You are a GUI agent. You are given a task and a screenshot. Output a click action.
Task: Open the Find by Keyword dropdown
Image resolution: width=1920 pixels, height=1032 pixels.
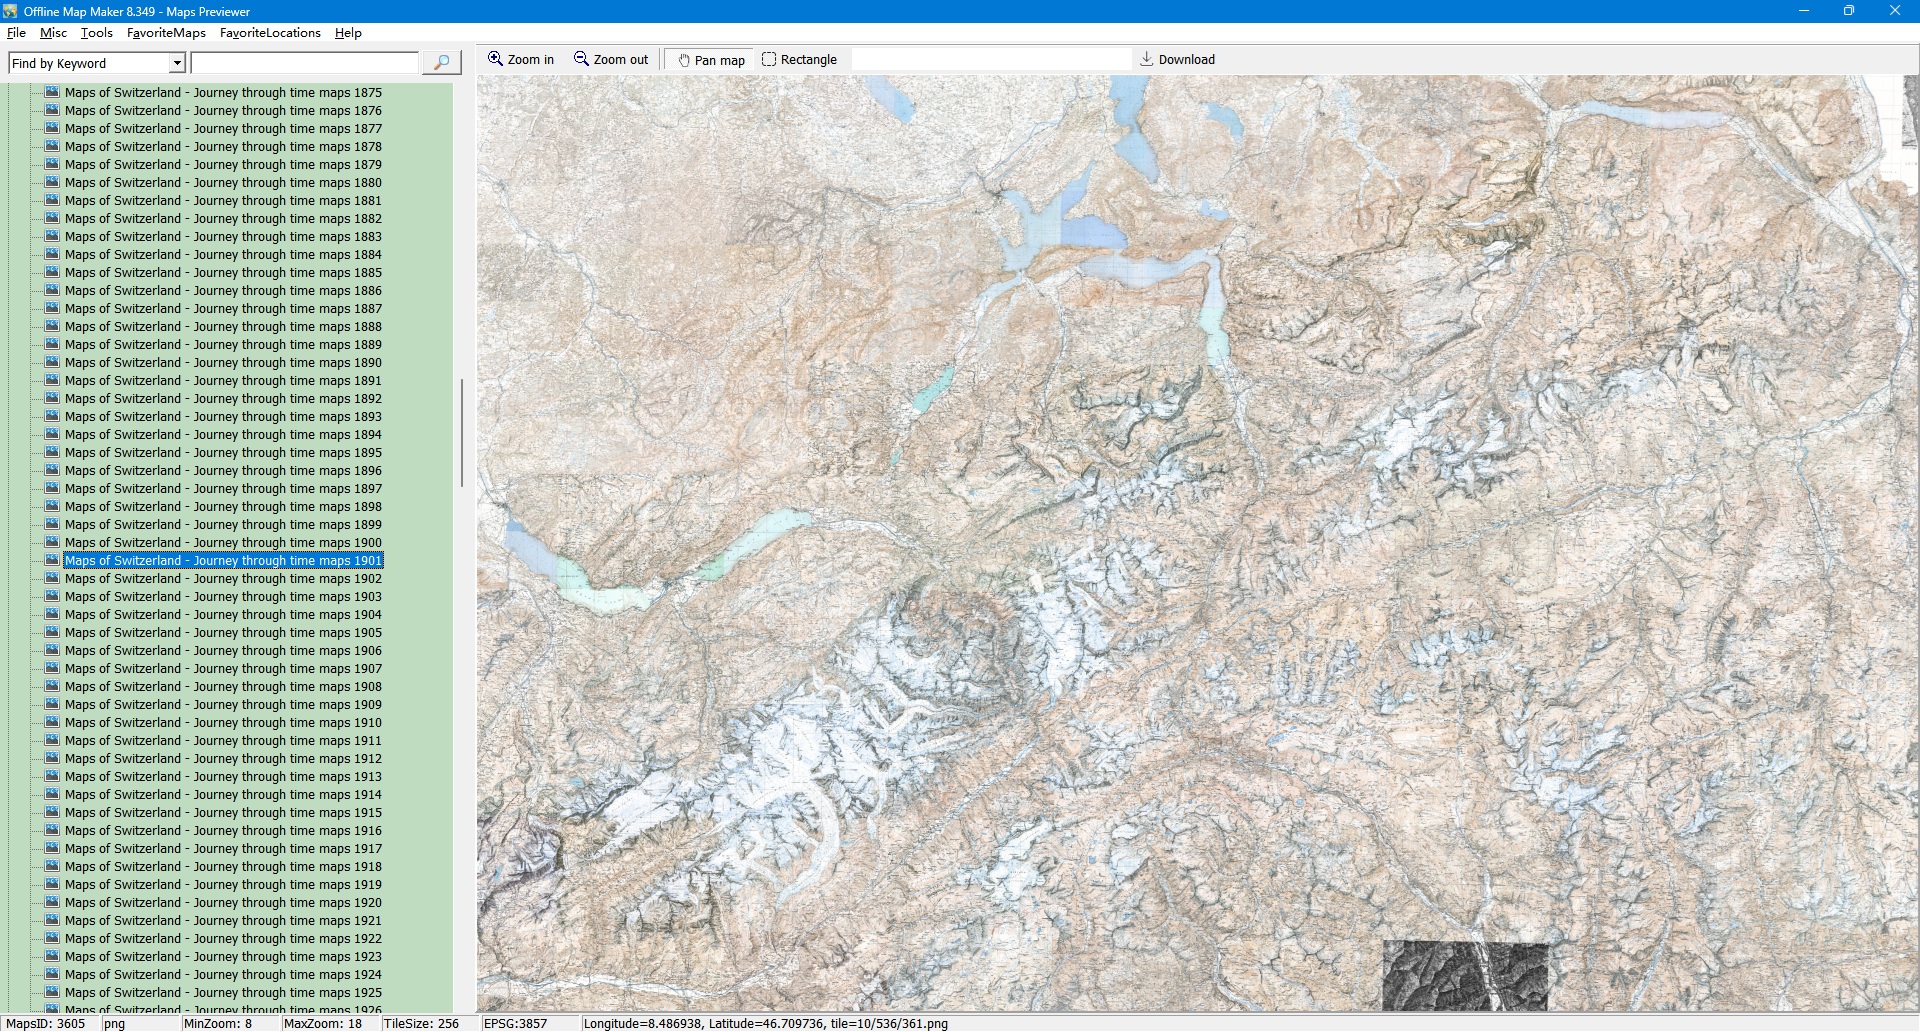tap(177, 63)
